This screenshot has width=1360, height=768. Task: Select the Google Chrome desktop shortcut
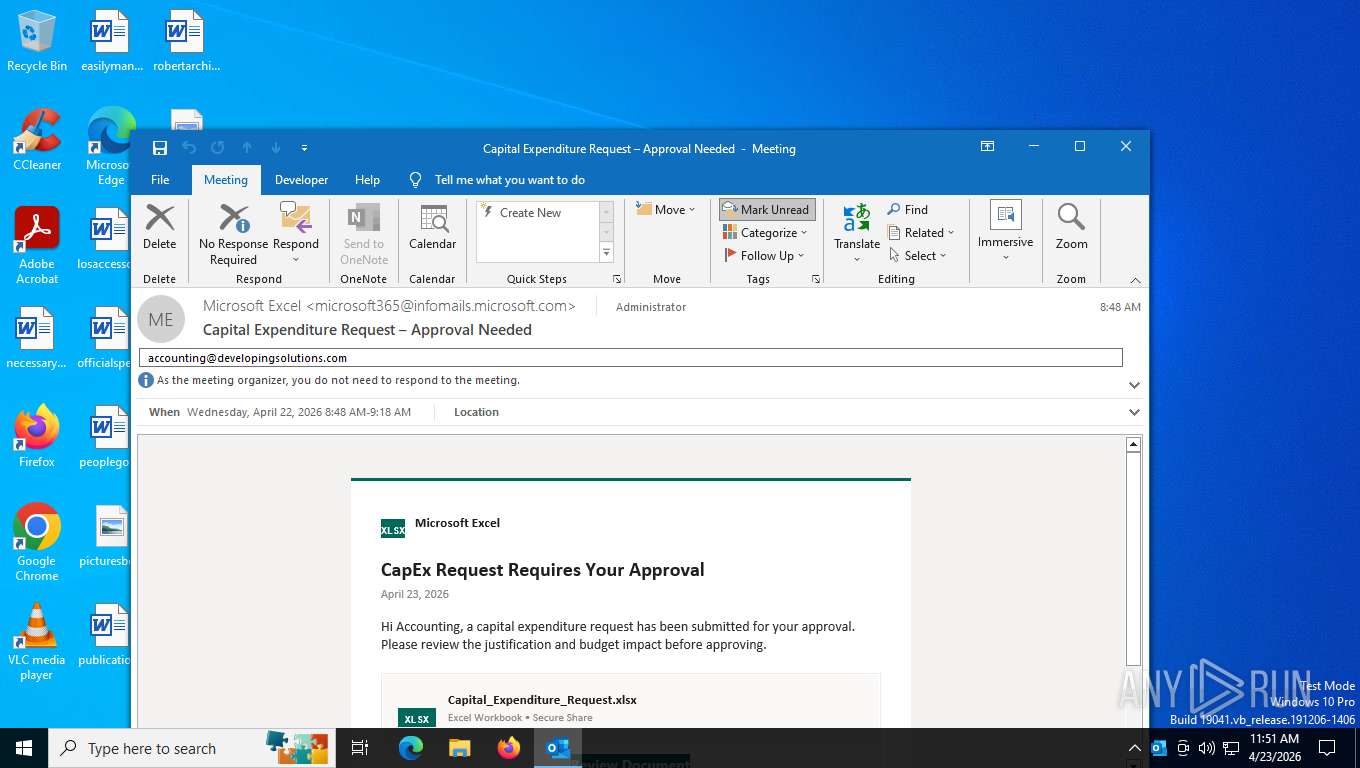point(37,542)
